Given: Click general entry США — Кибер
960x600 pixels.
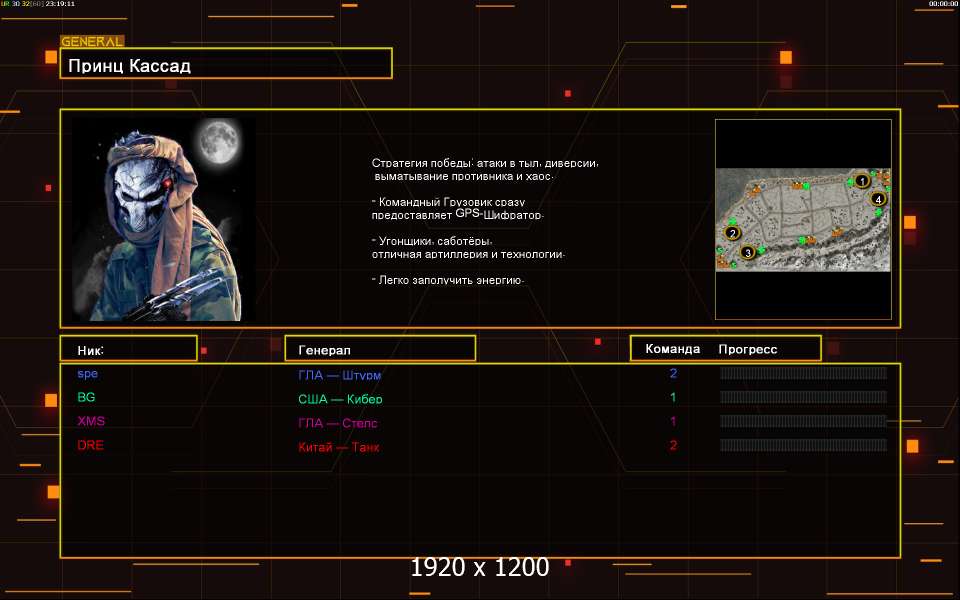Looking at the screenshot, I should point(340,399).
